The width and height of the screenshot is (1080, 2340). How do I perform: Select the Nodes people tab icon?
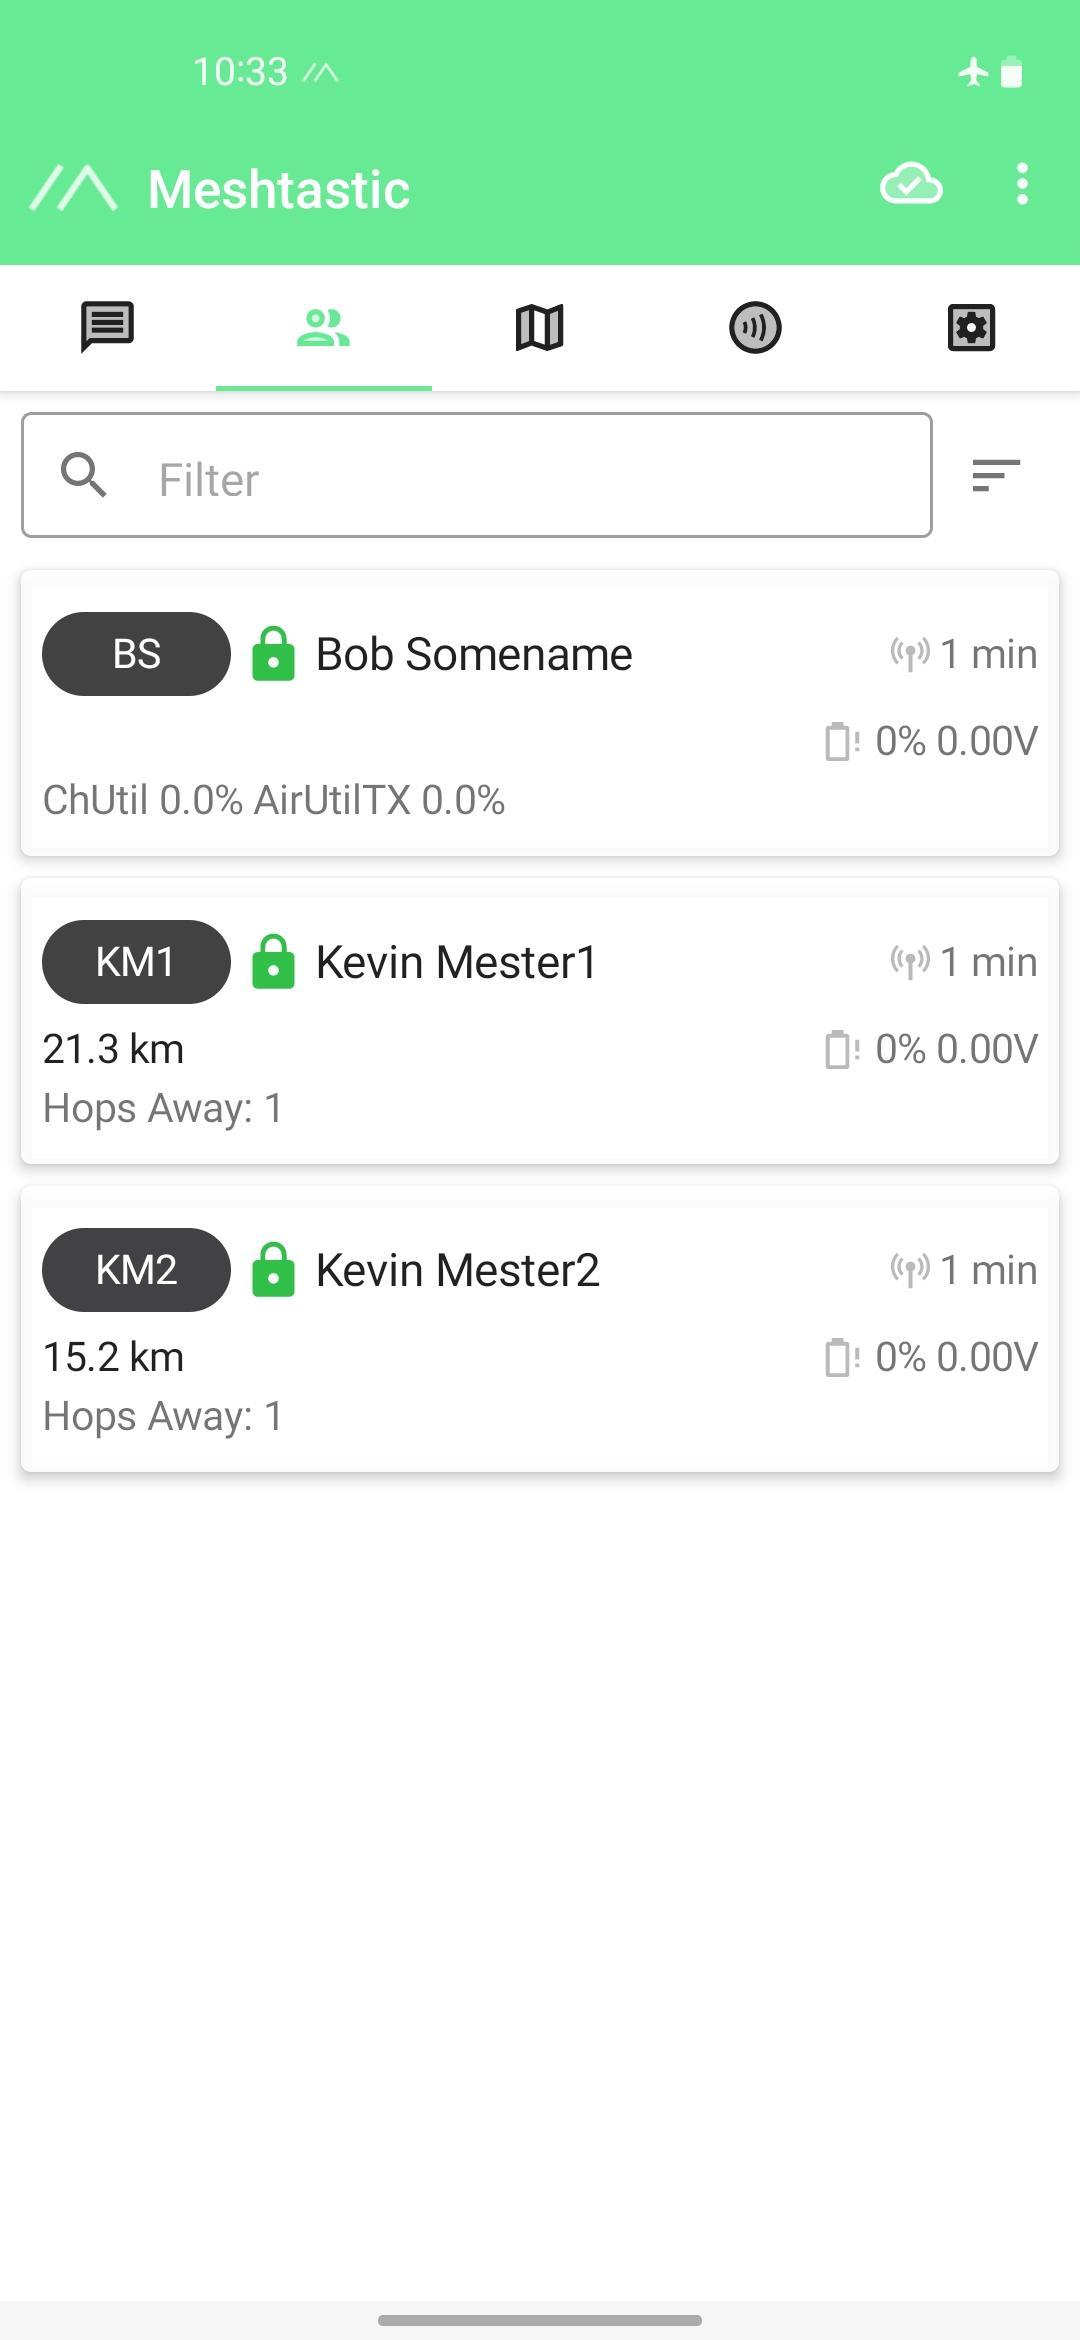click(x=323, y=327)
